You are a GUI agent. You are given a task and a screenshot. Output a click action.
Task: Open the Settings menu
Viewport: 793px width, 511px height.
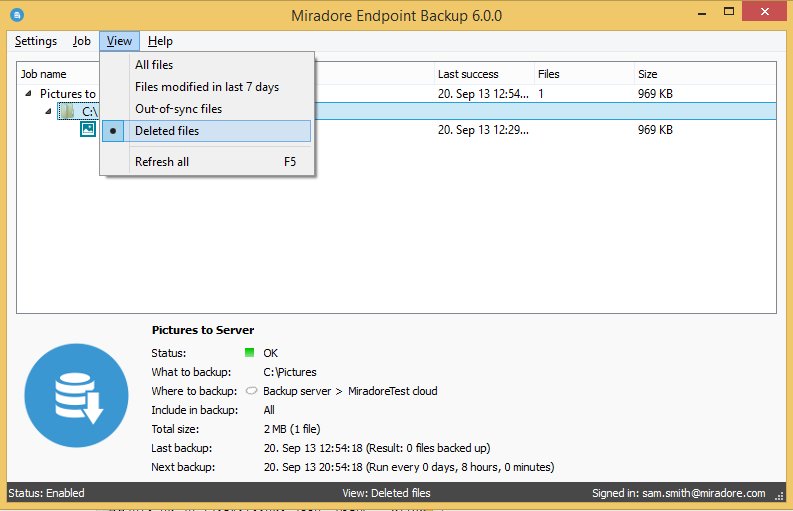pyautogui.click(x=35, y=41)
